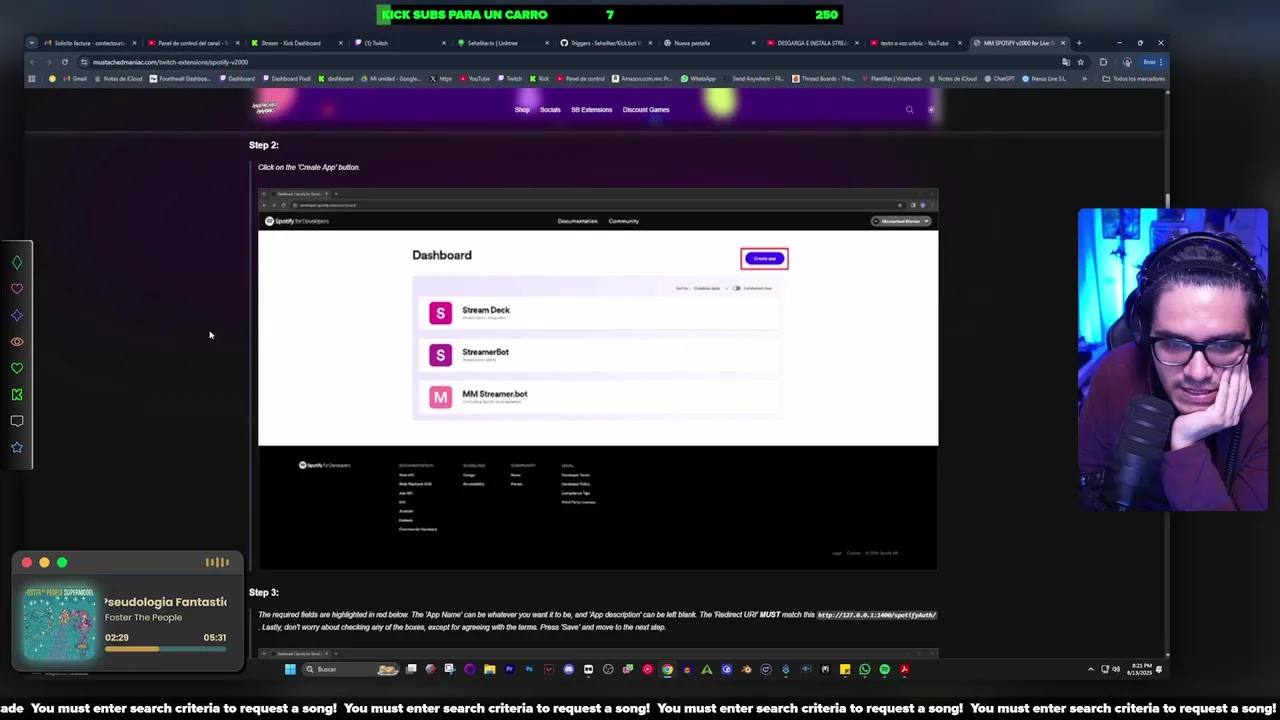
Task: Click the red eye overlay sidebar icon
Action: click(17, 342)
